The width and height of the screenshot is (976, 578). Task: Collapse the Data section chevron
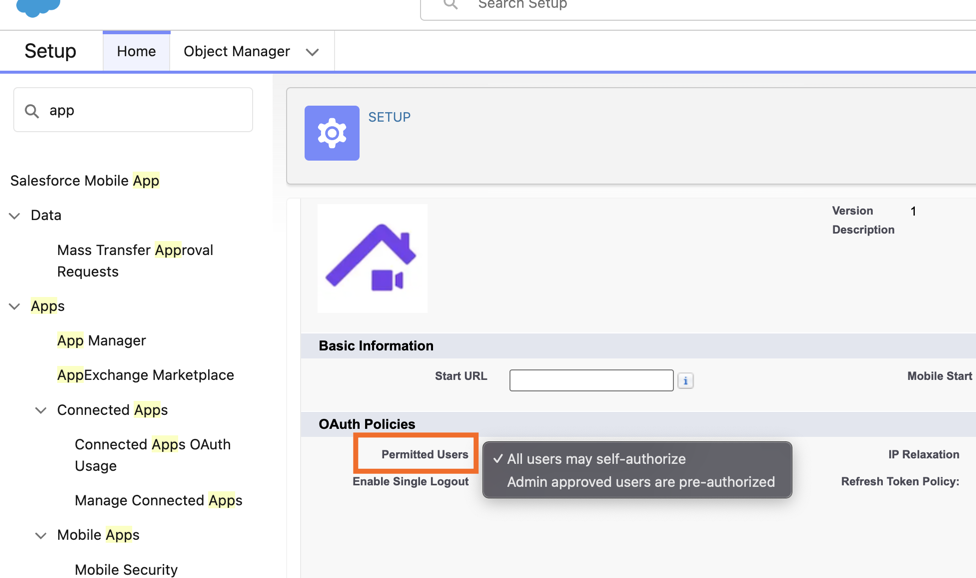[14, 216]
